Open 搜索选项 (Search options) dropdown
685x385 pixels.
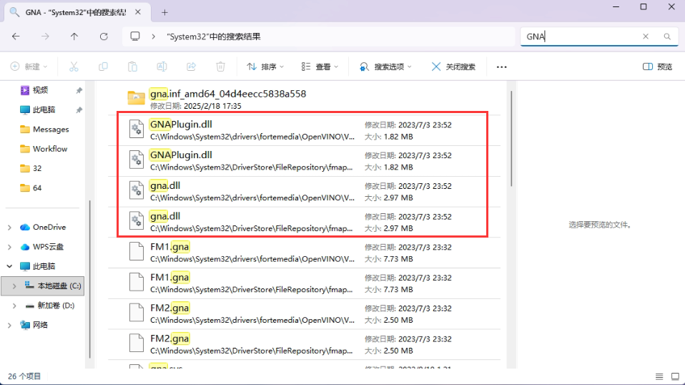tap(385, 67)
